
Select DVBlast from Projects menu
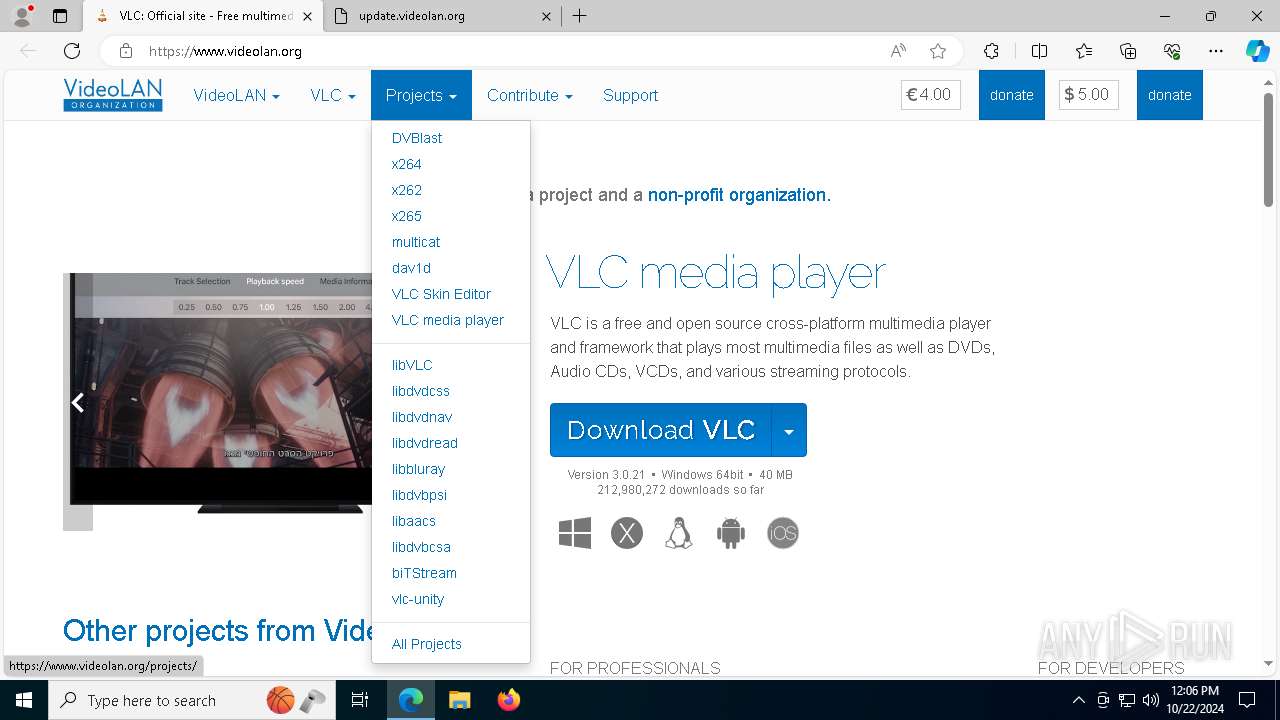click(x=417, y=138)
